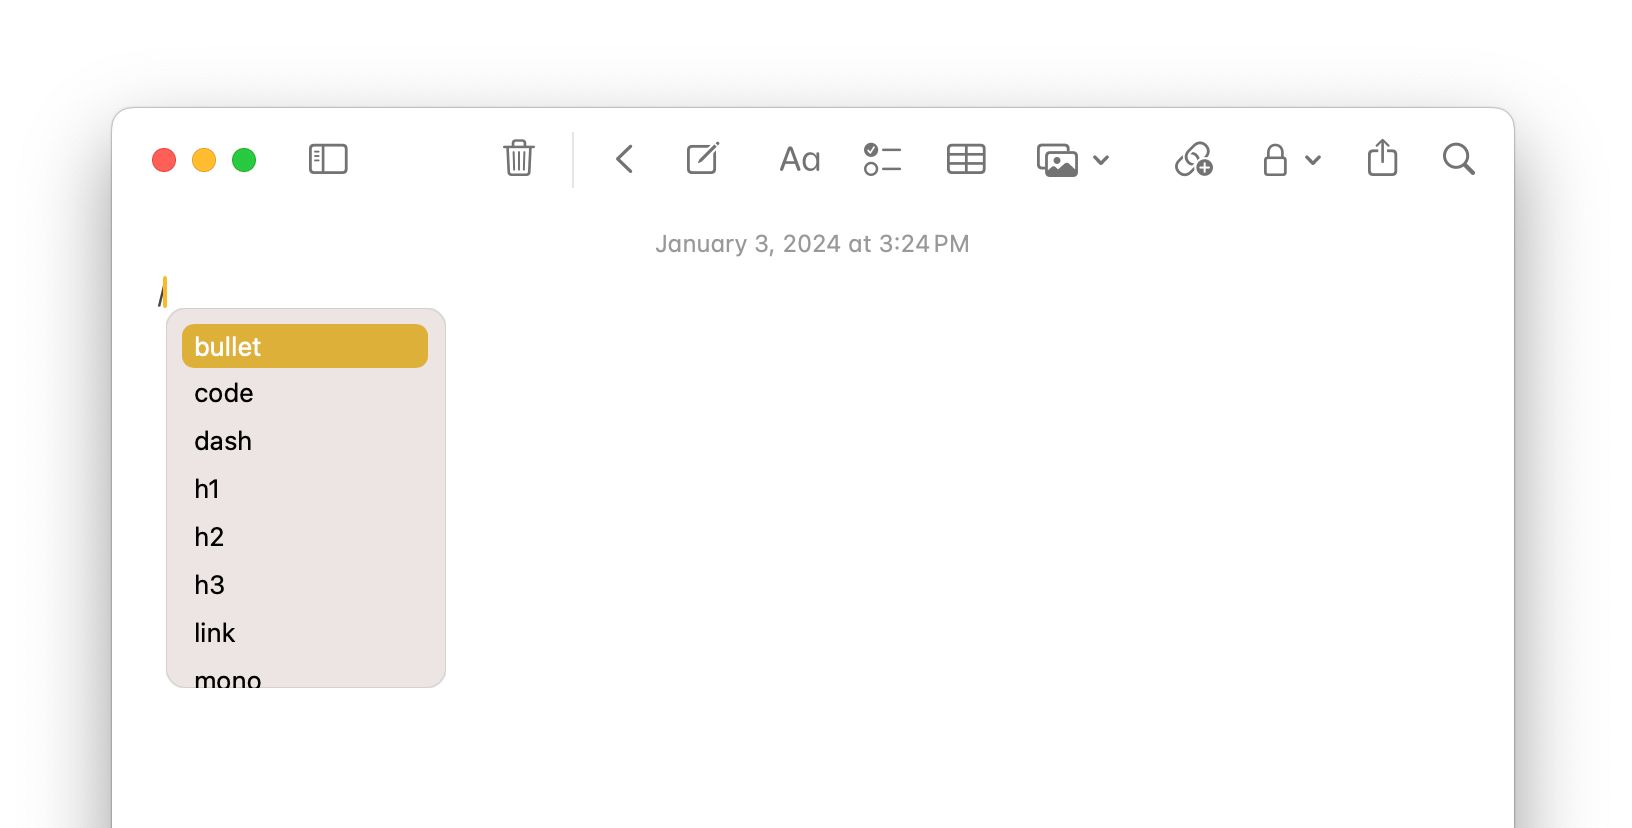Viewport: 1632px width, 828px height.
Task: Choose dash from suggestion list
Action: [x=305, y=441]
